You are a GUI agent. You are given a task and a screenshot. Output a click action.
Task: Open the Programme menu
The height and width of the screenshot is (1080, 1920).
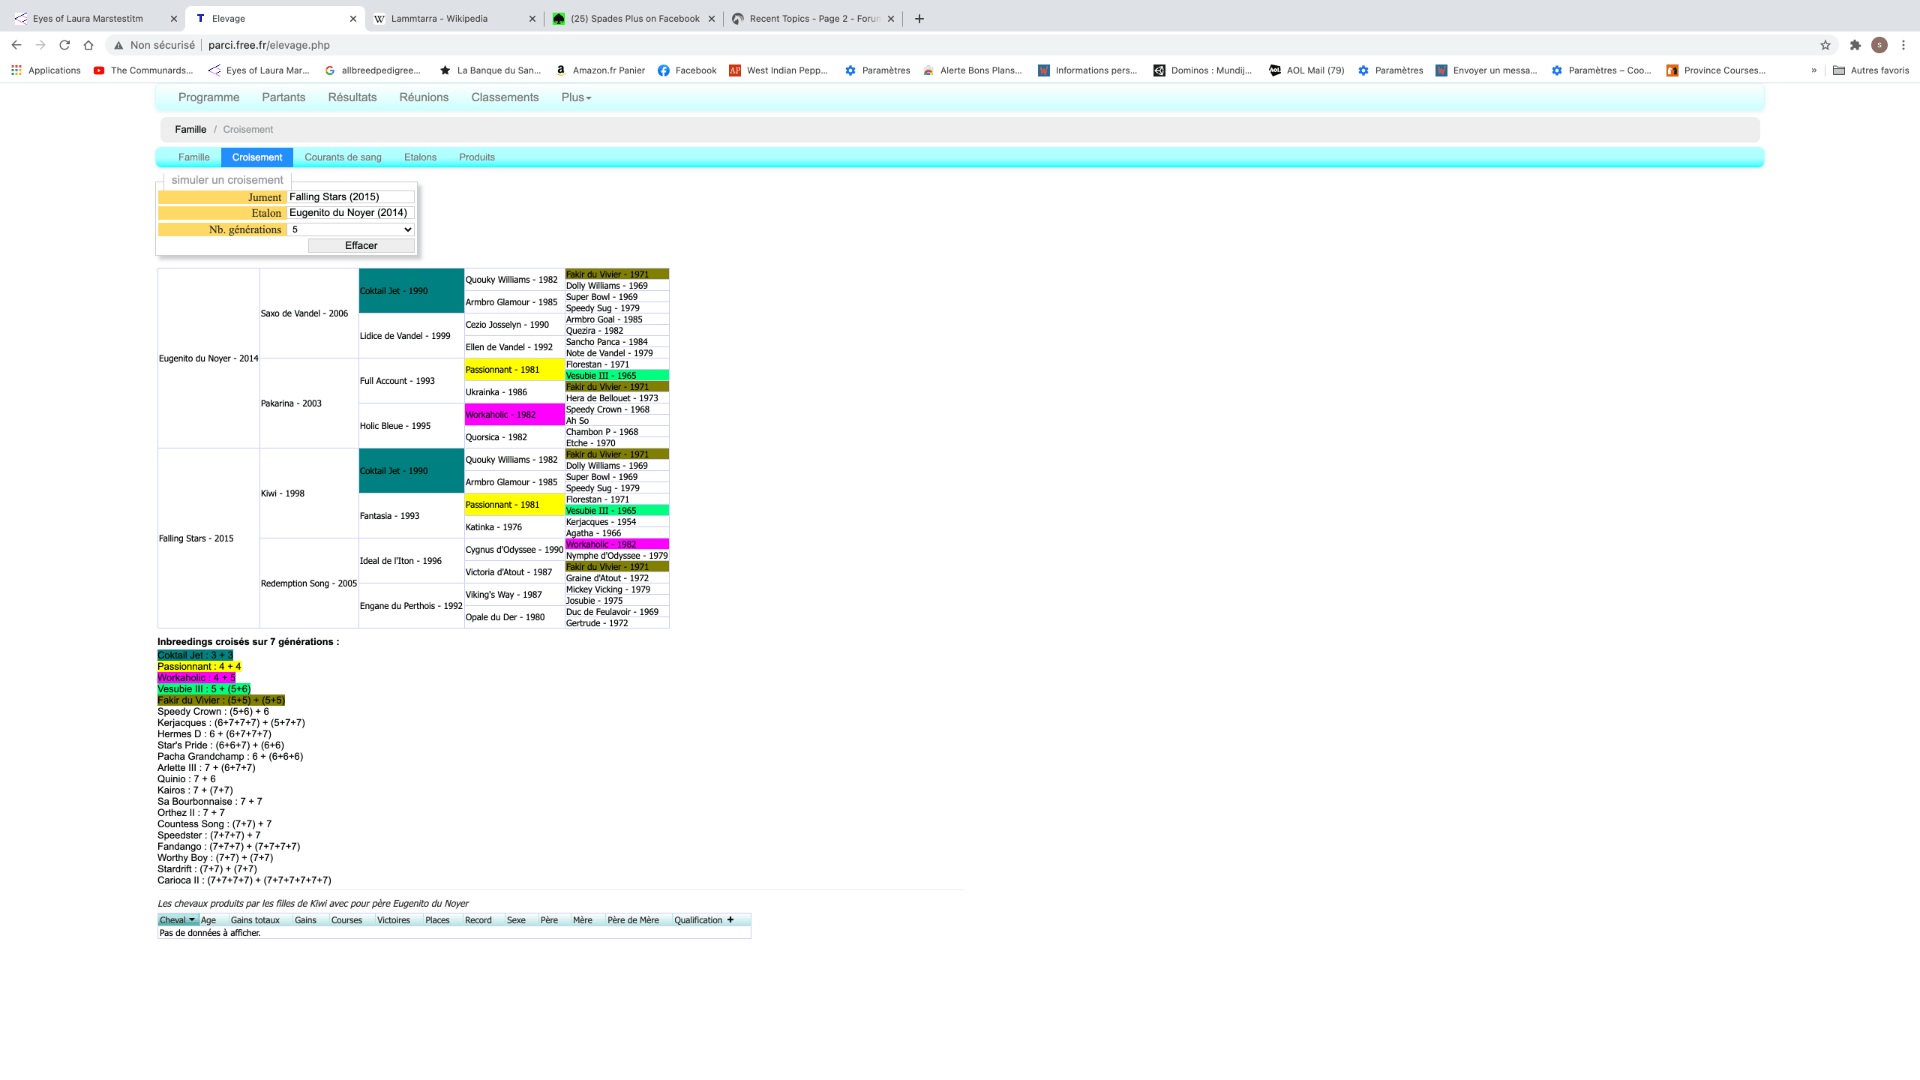[208, 97]
